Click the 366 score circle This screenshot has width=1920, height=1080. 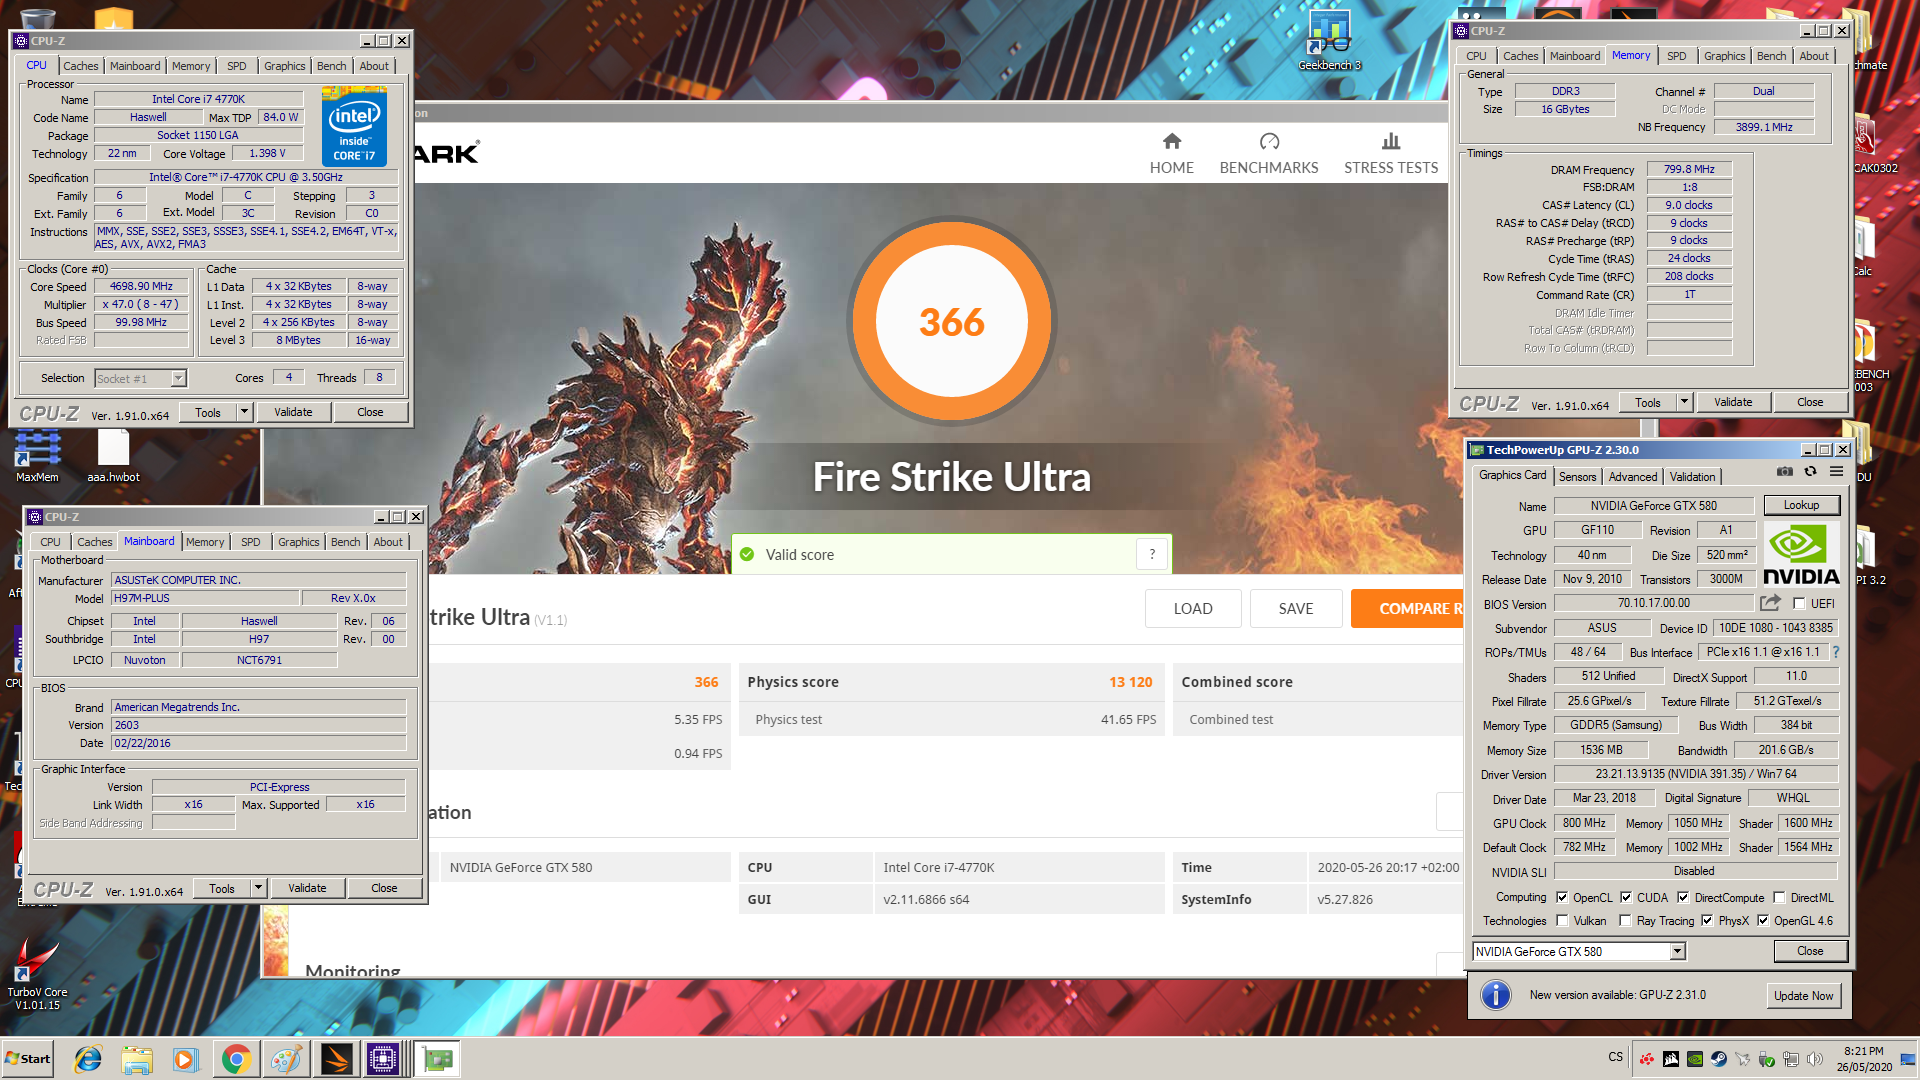[952, 322]
